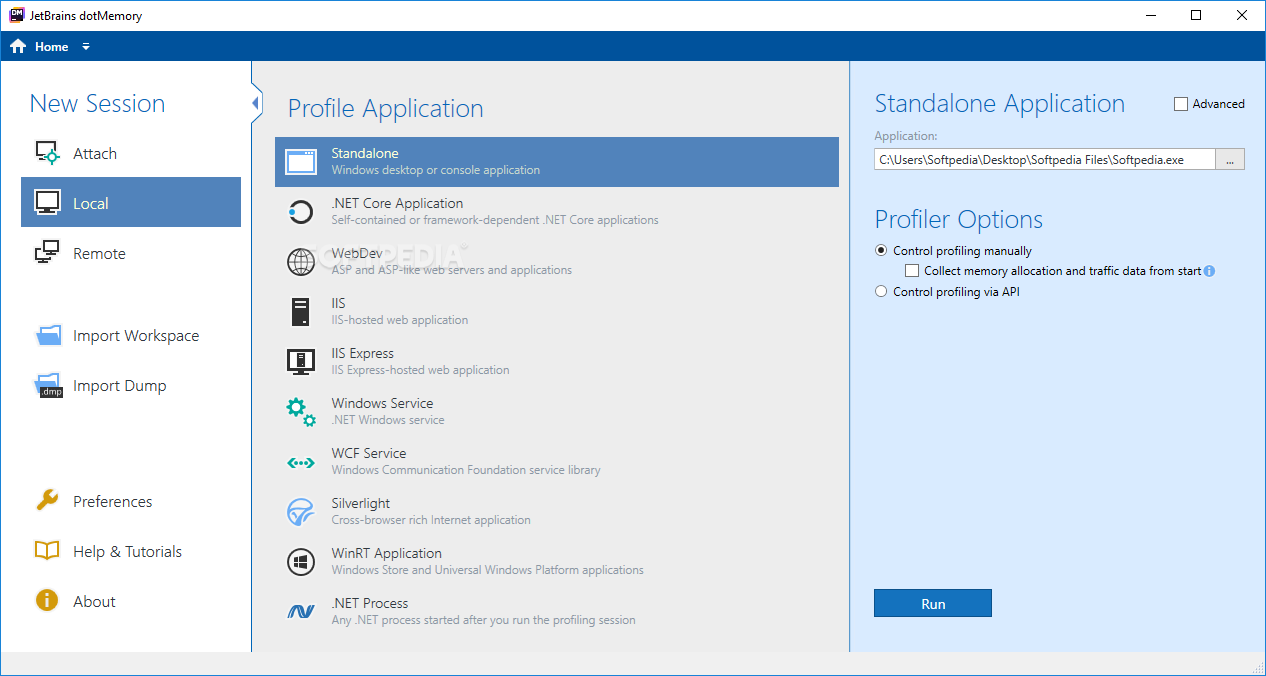Open Import Dump
This screenshot has height=676, width=1266.
point(131,386)
